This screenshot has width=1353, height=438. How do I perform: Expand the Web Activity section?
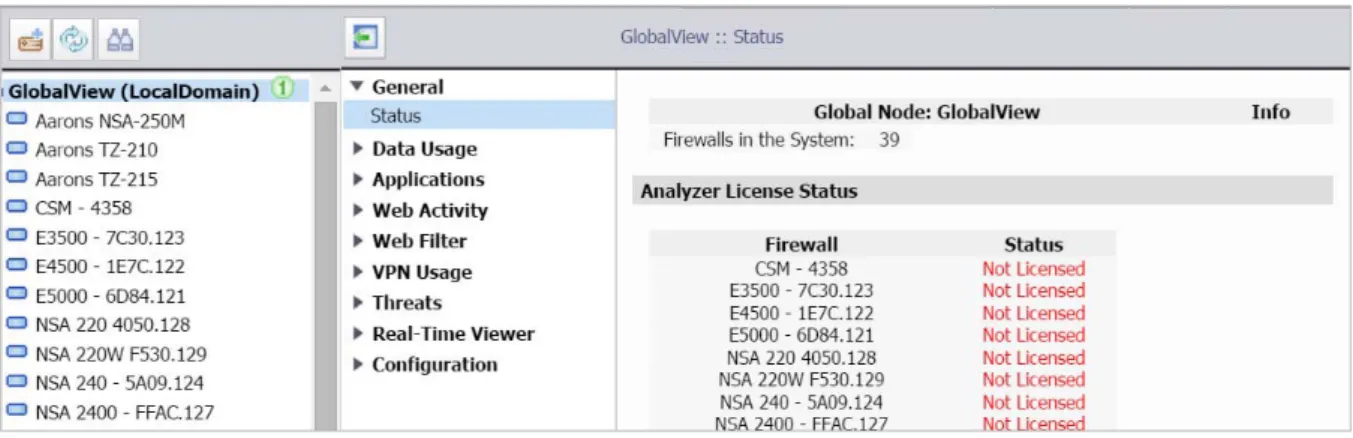(x=358, y=211)
